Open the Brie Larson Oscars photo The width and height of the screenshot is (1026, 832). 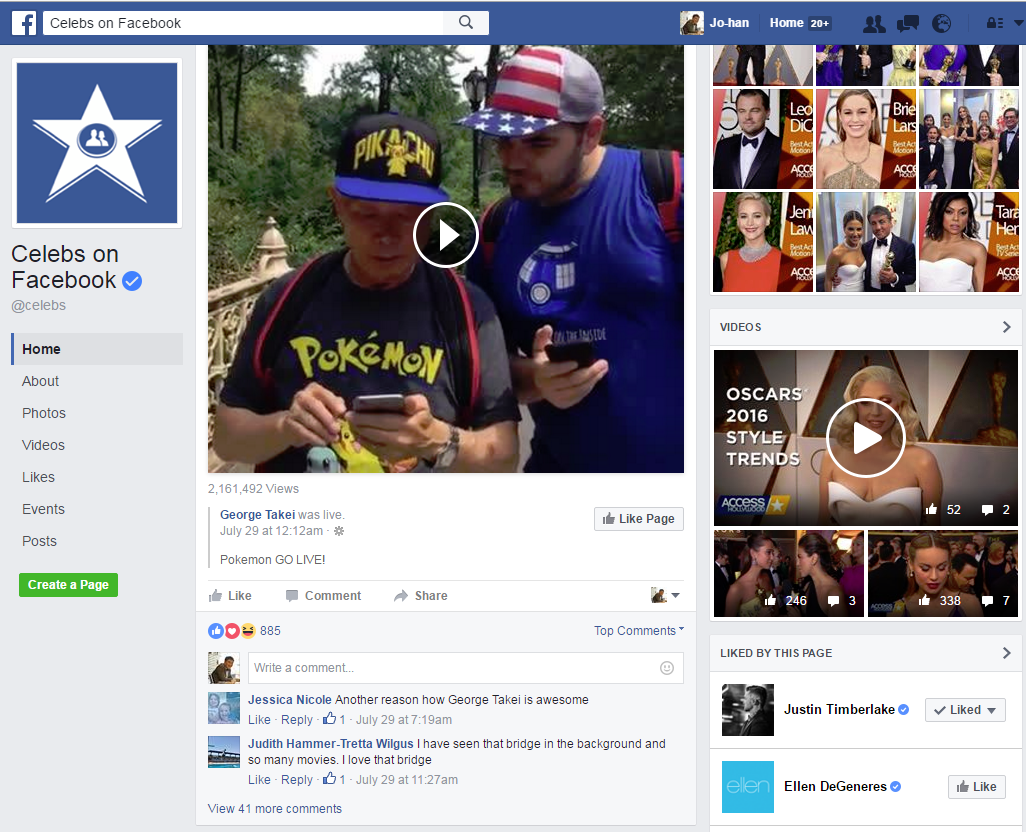click(866, 139)
